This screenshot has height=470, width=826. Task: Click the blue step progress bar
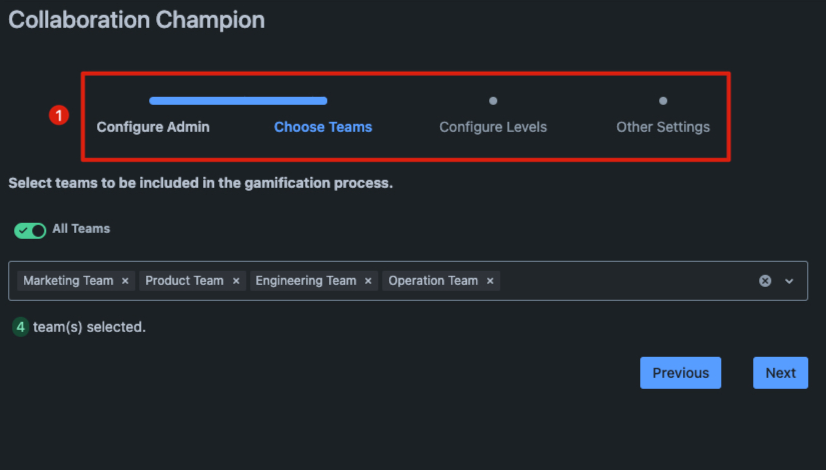(x=238, y=101)
